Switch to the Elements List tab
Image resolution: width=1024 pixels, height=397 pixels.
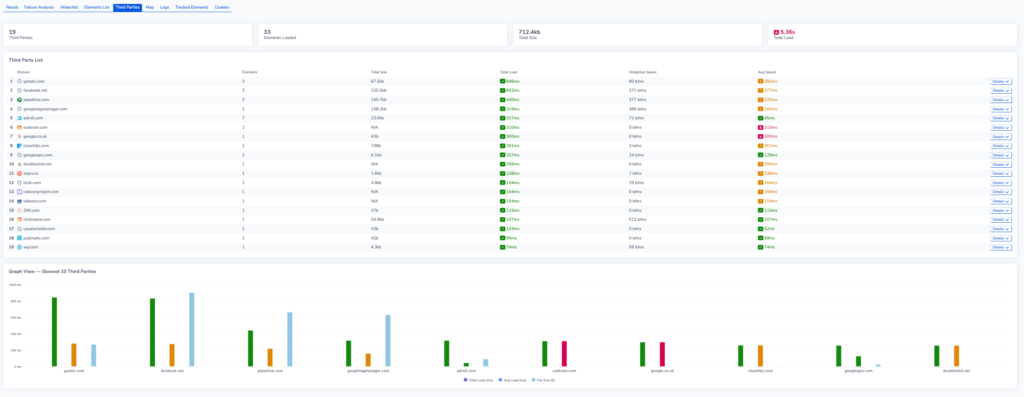[97, 7]
